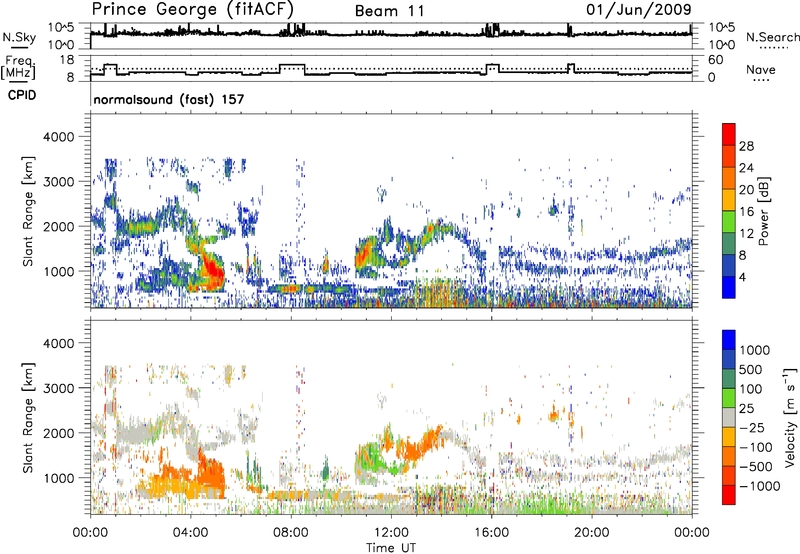The height and width of the screenshot is (554, 800).
Task: Click the strong red echo near 05:00 in power panel
Action: pos(211,271)
